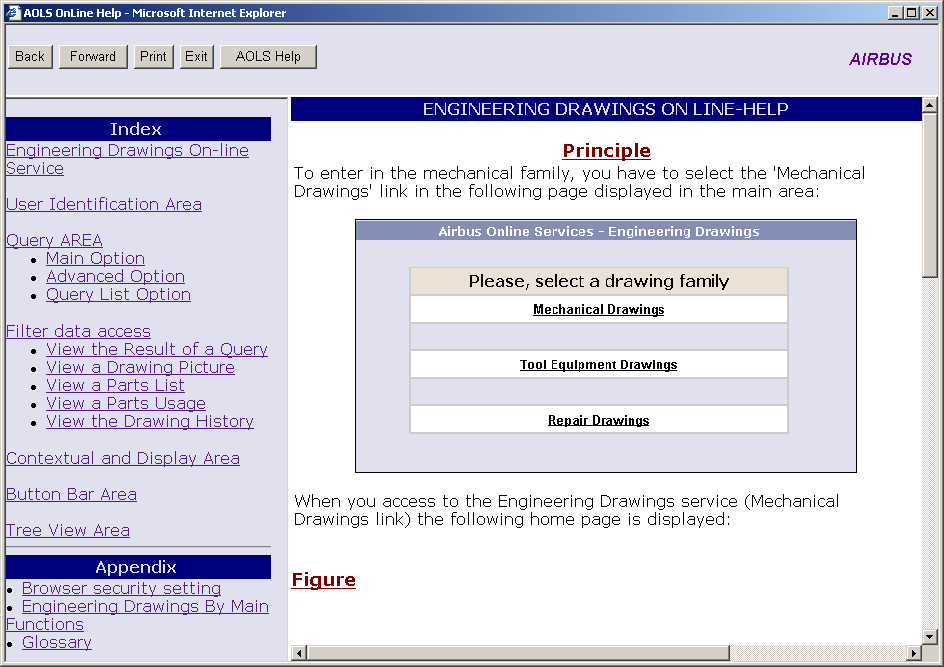
Task: Select Advanced Option link
Action: (115, 277)
